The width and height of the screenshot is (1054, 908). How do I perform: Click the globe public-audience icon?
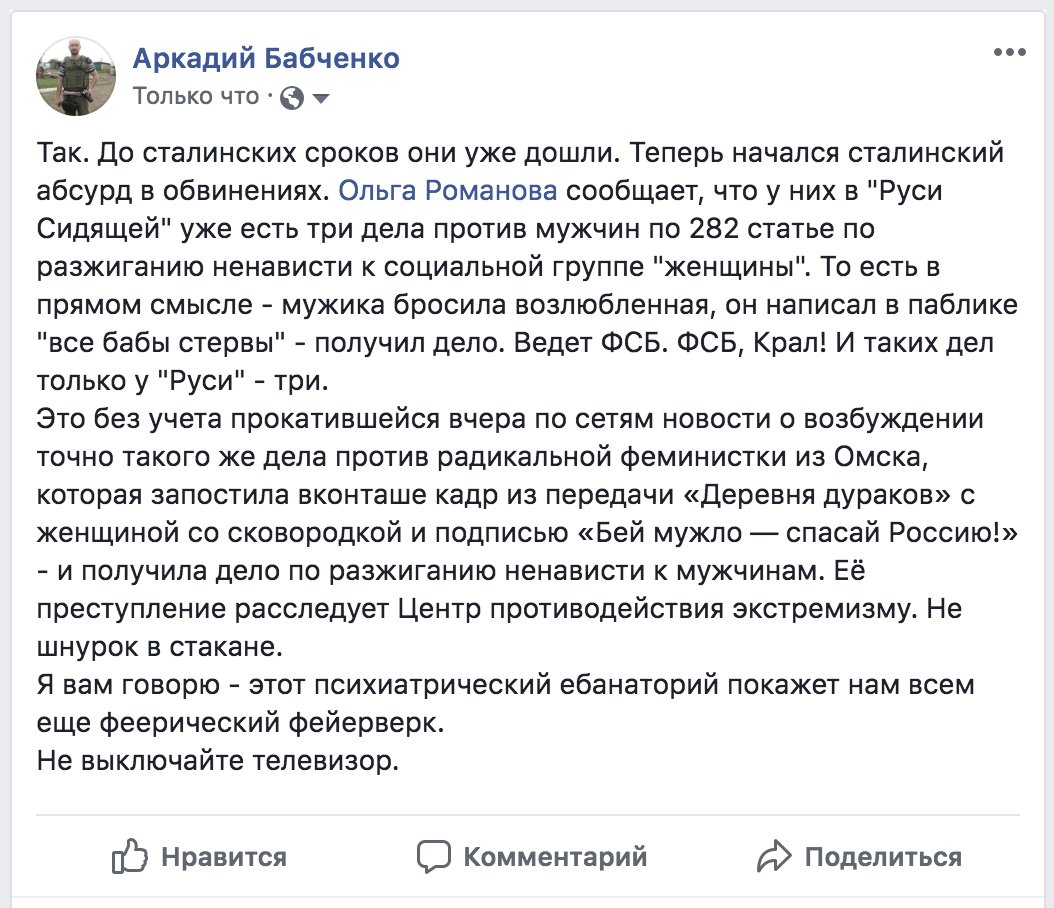292,98
